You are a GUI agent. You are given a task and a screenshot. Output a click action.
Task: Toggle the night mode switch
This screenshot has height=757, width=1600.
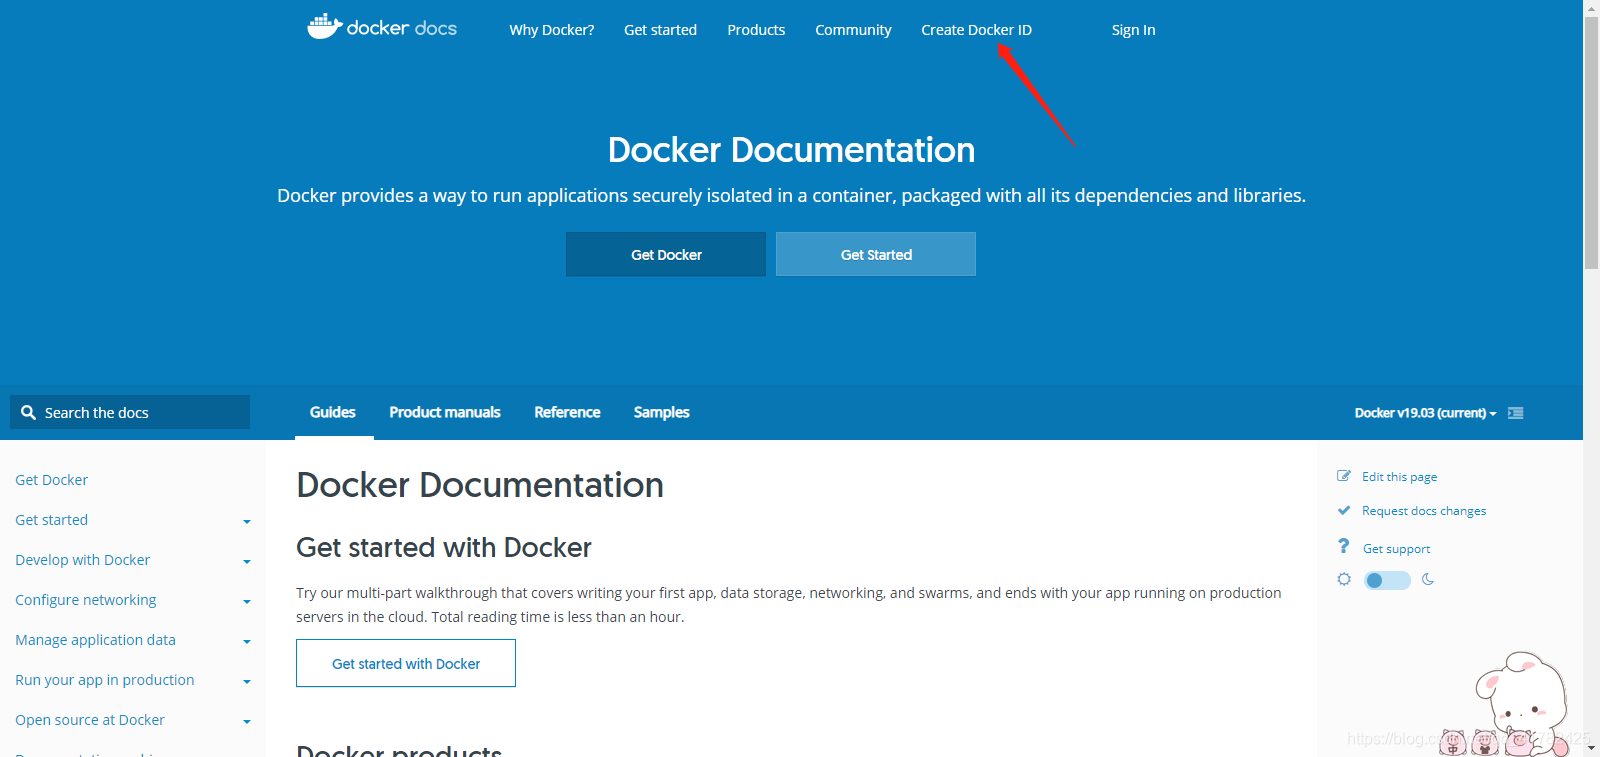1387,580
